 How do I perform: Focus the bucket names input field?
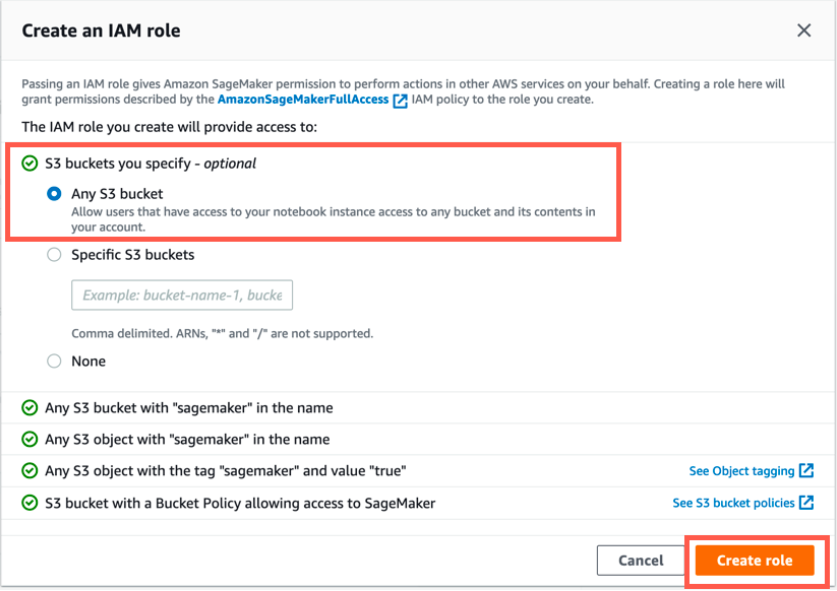(x=182, y=296)
